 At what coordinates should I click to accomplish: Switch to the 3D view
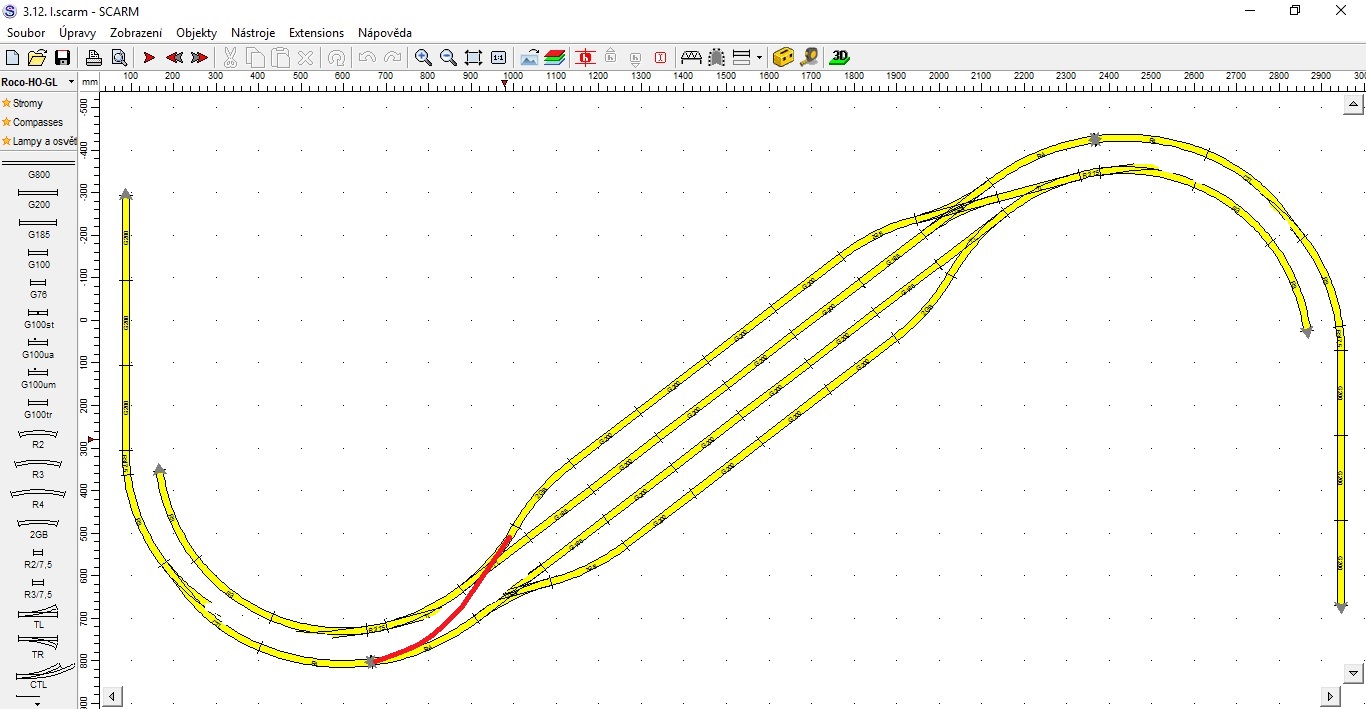(840, 57)
